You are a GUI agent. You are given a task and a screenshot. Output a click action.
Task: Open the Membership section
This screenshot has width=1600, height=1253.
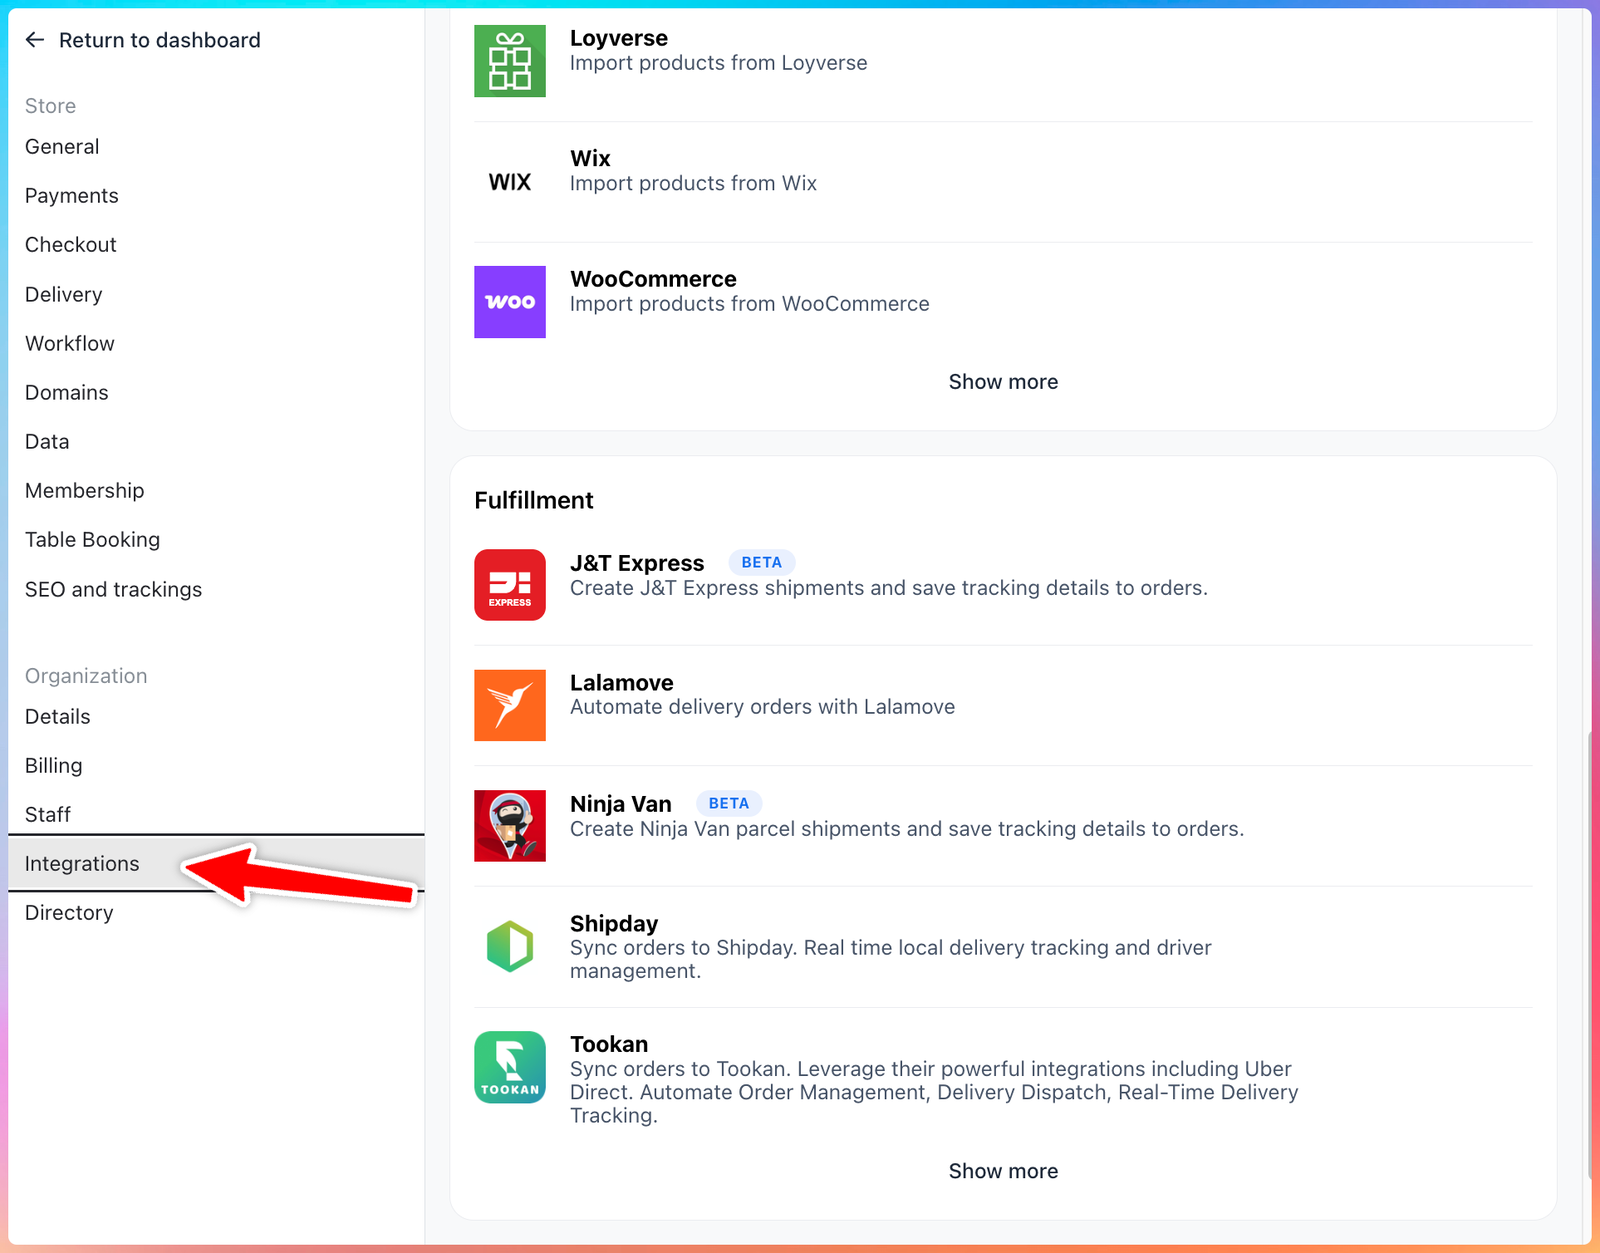(x=85, y=490)
